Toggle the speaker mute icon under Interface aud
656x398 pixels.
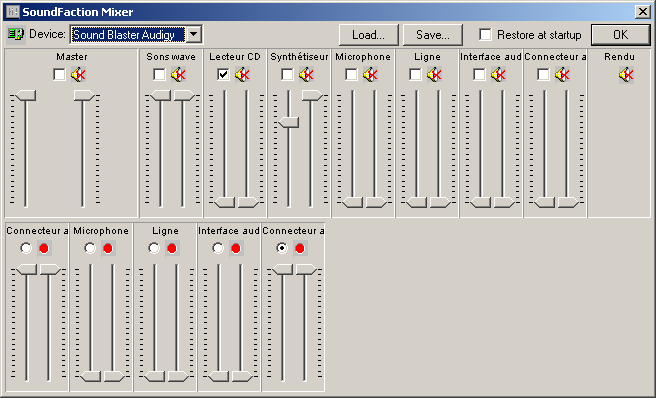(x=498, y=75)
